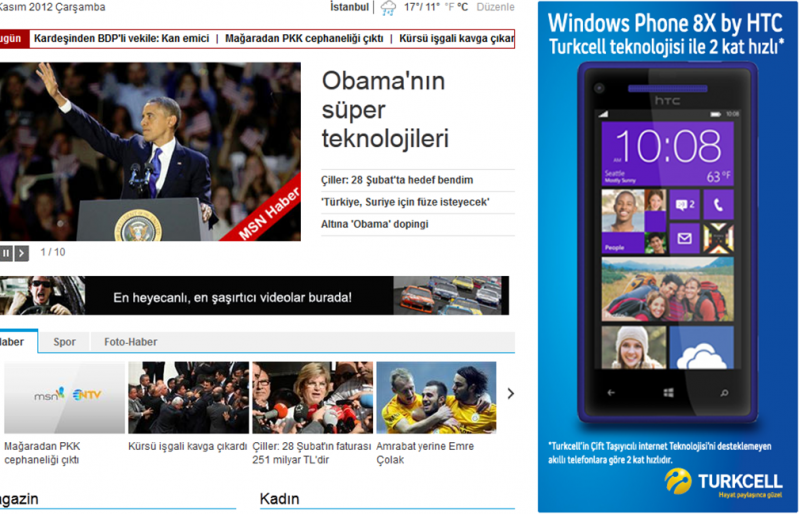Click the date text 'Kasım 2012 Çarşamba'
Screen dimensions: 800x514
[x=53, y=7]
